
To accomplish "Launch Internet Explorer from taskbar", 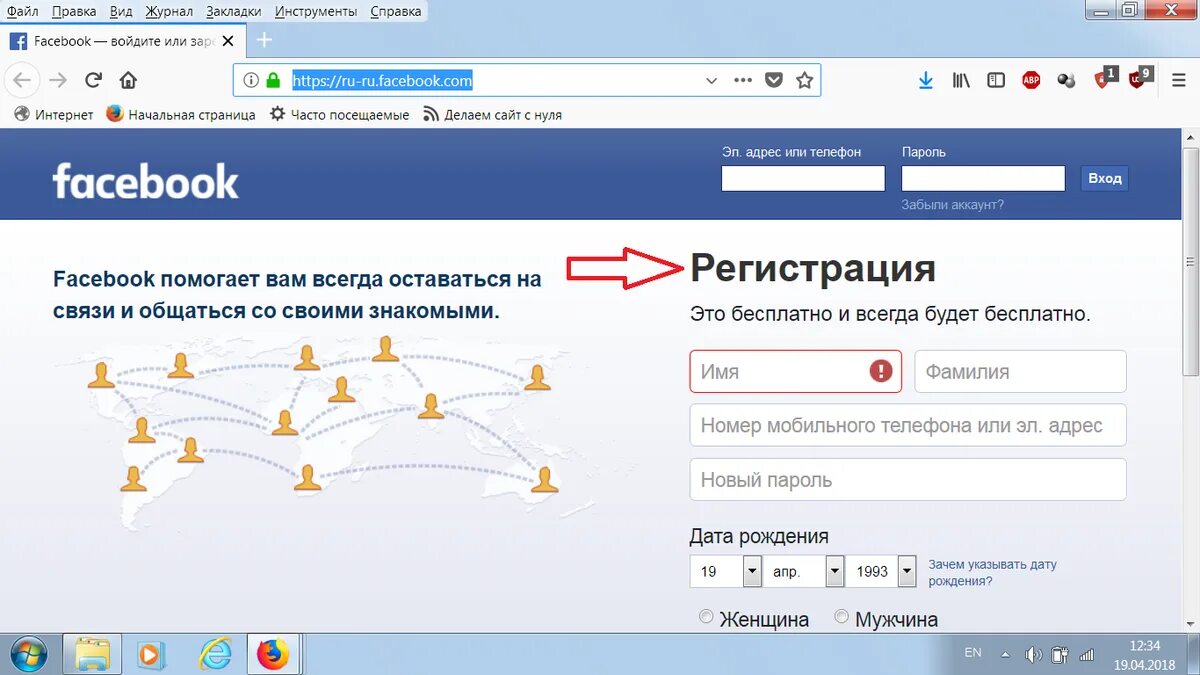I will click(214, 654).
